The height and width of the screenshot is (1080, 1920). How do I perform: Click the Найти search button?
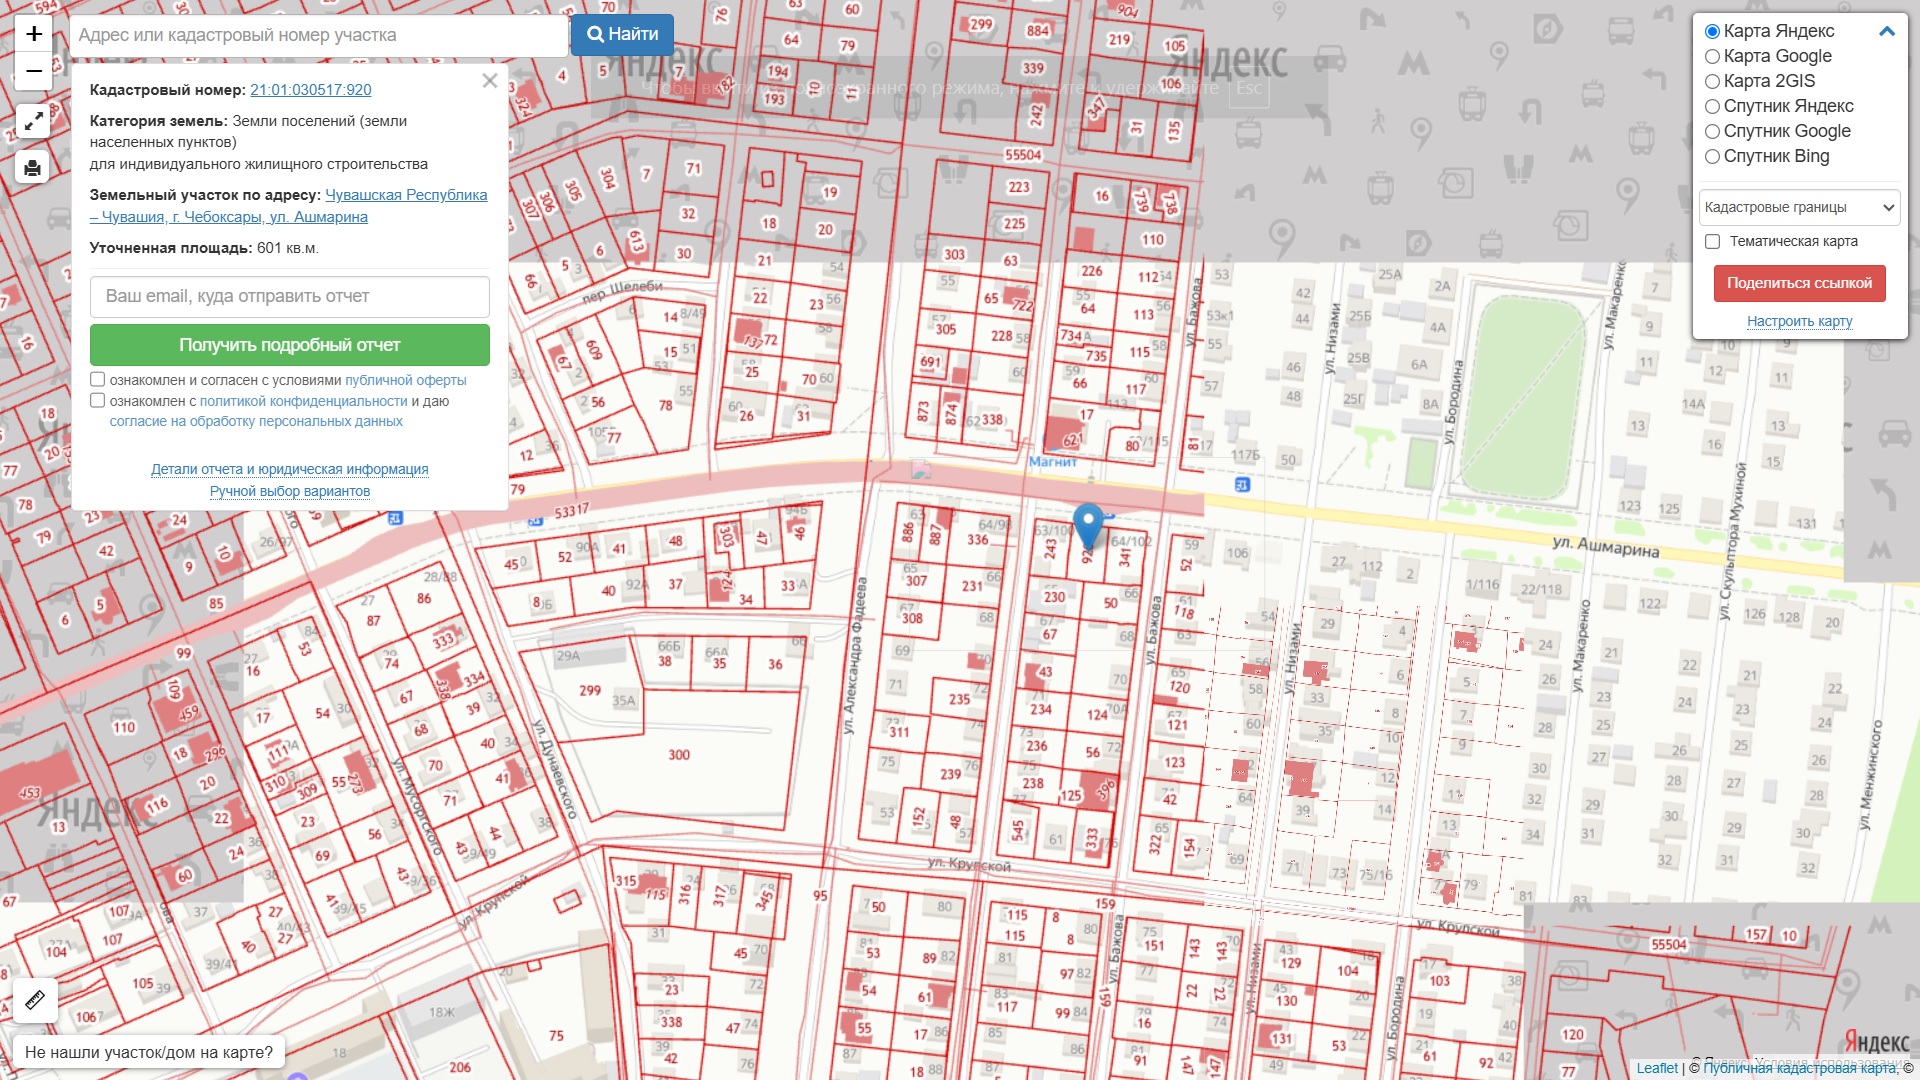(622, 34)
